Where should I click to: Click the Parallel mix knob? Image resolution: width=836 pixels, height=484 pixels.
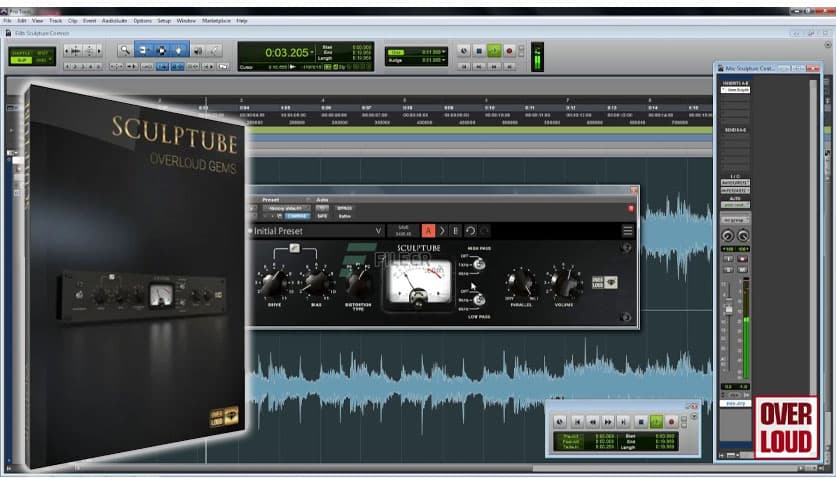521,282
